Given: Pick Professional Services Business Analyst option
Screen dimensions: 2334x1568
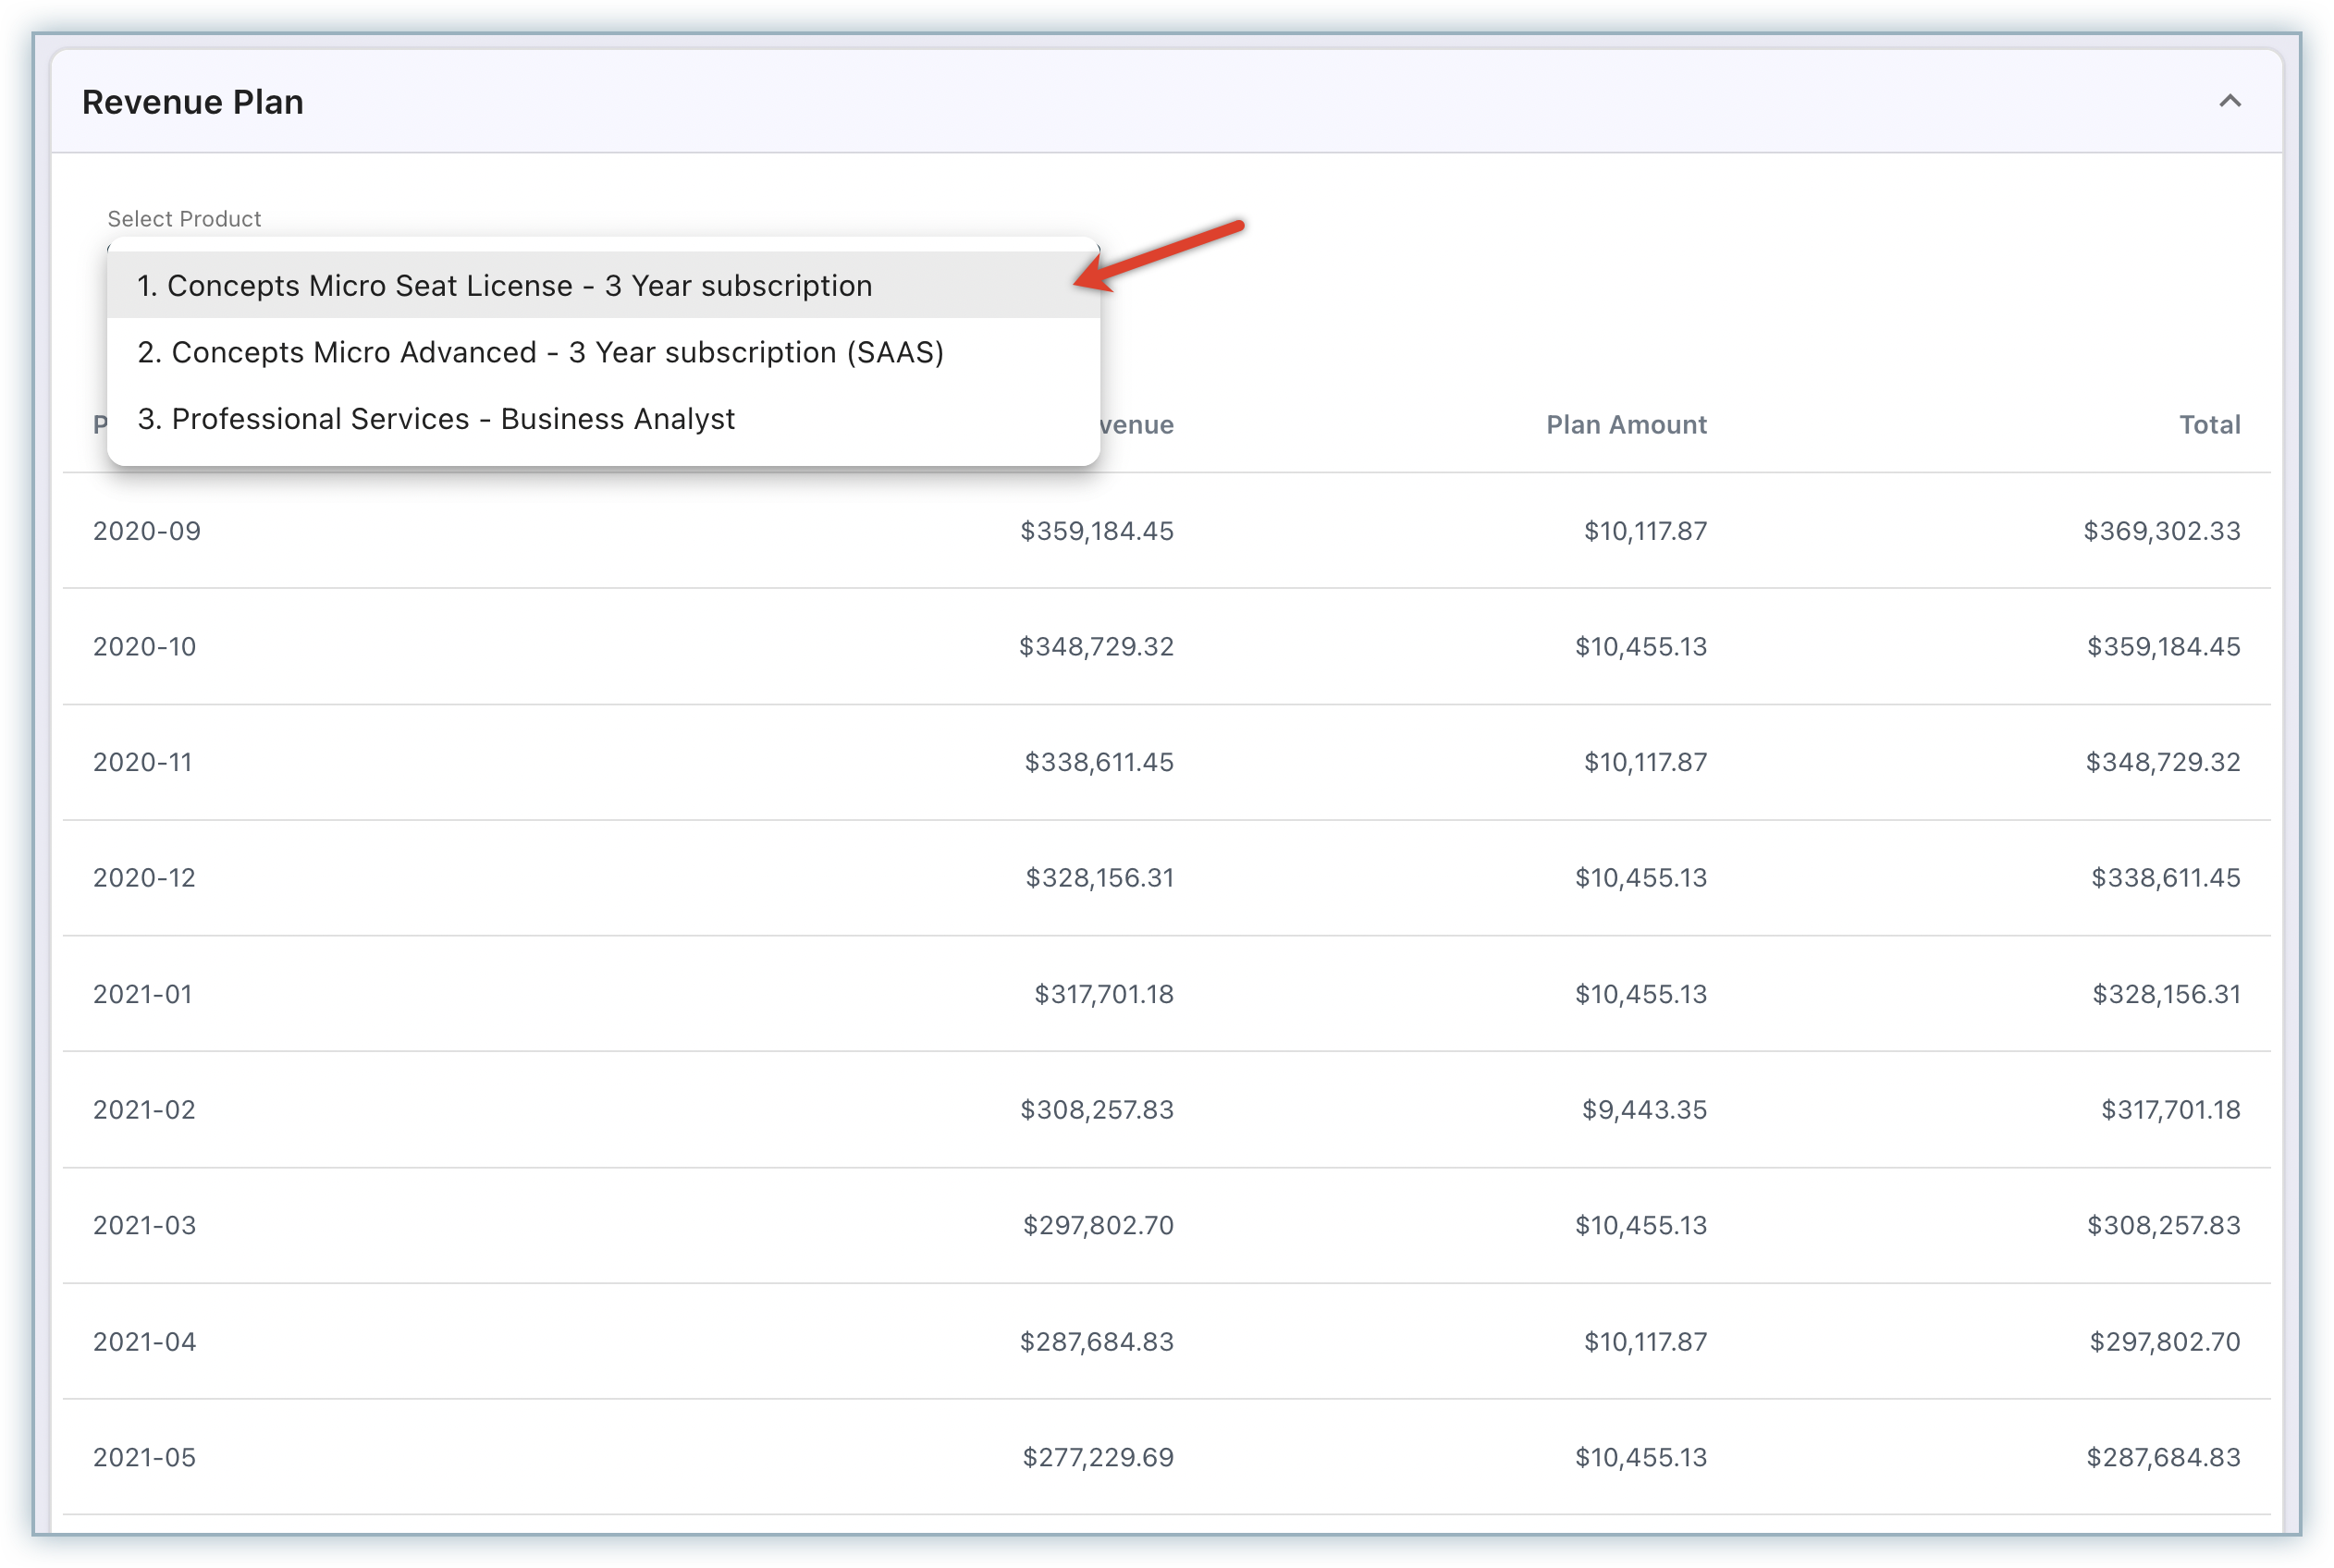Looking at the screenshot, I should pyautogui.click(x=436, y=419).
